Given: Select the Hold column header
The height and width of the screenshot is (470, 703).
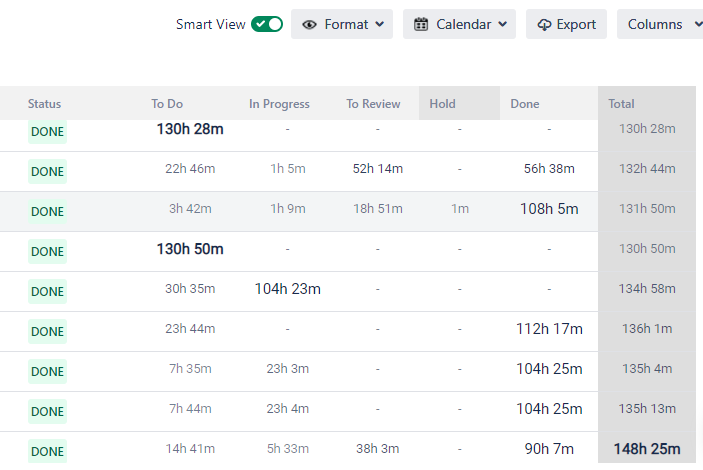Looking at the screenshot, I should pyautogui.click(x=459, y=103).
